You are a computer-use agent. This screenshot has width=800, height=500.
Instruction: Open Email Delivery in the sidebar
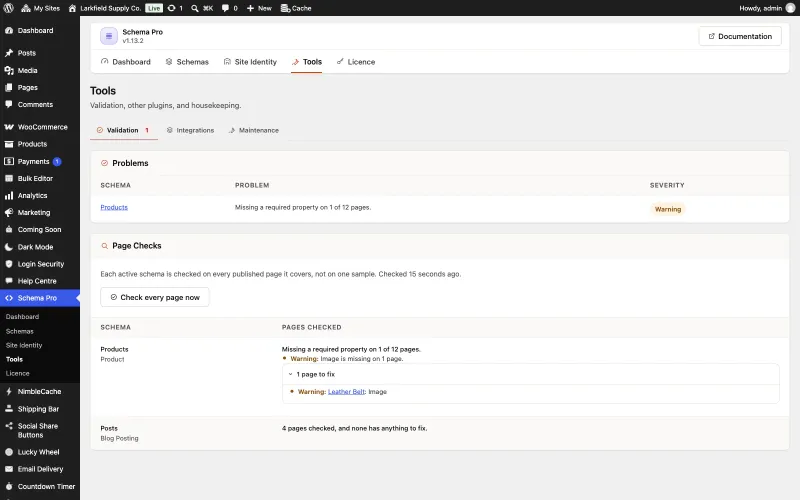(x=40, y=469)
